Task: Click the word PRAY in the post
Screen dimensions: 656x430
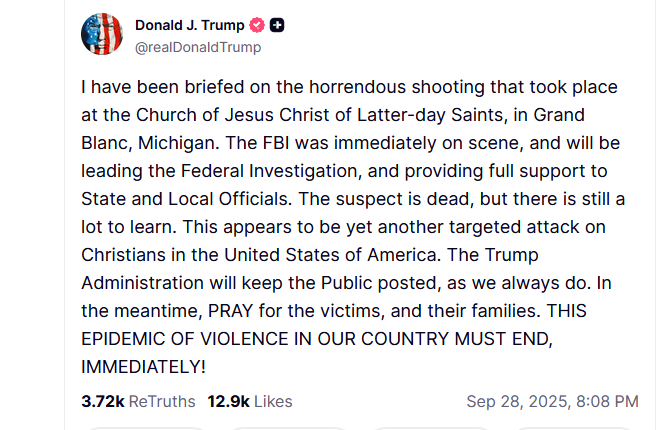Action: (231, 311)
